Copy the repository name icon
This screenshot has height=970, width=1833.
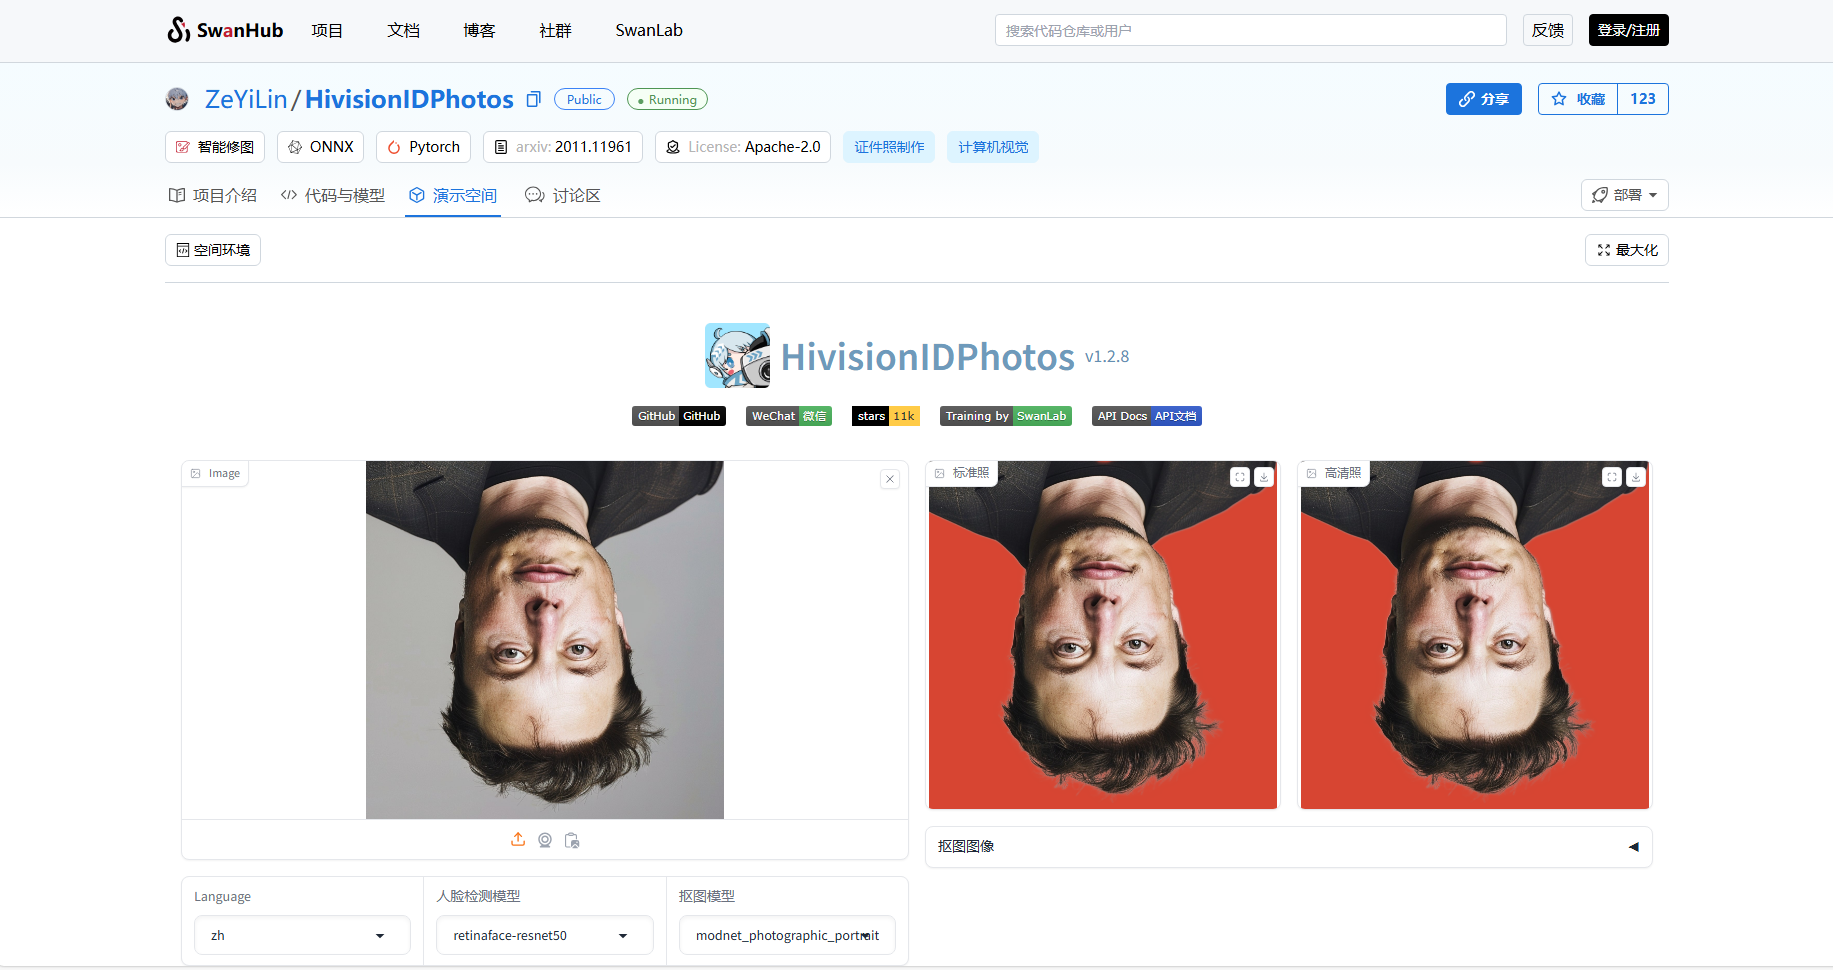(x=534, y=99)
